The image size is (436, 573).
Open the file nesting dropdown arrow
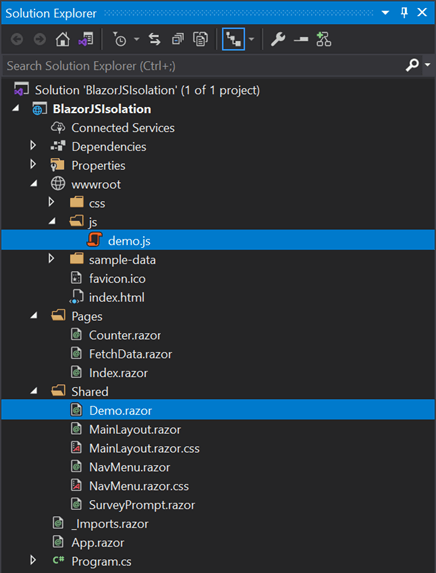(x=251, y=39)
